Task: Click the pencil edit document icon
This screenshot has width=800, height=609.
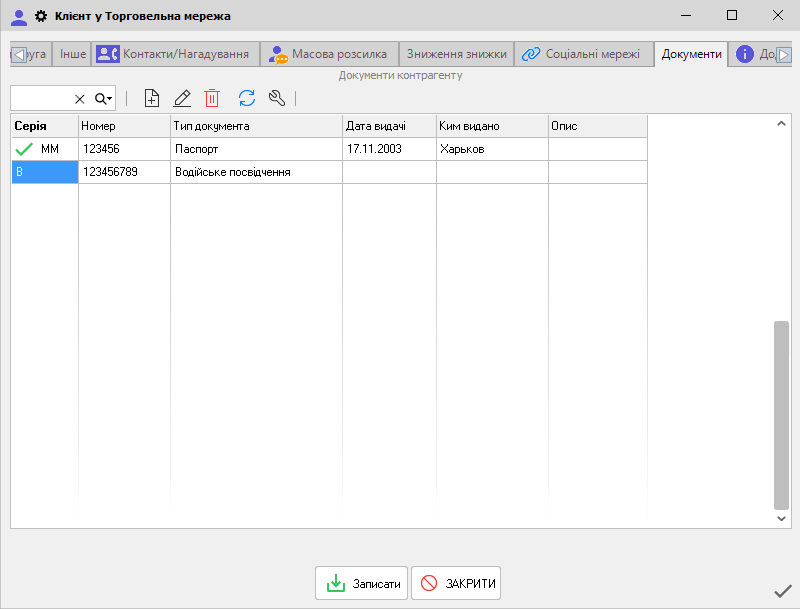Action: (x=182, y=98)
